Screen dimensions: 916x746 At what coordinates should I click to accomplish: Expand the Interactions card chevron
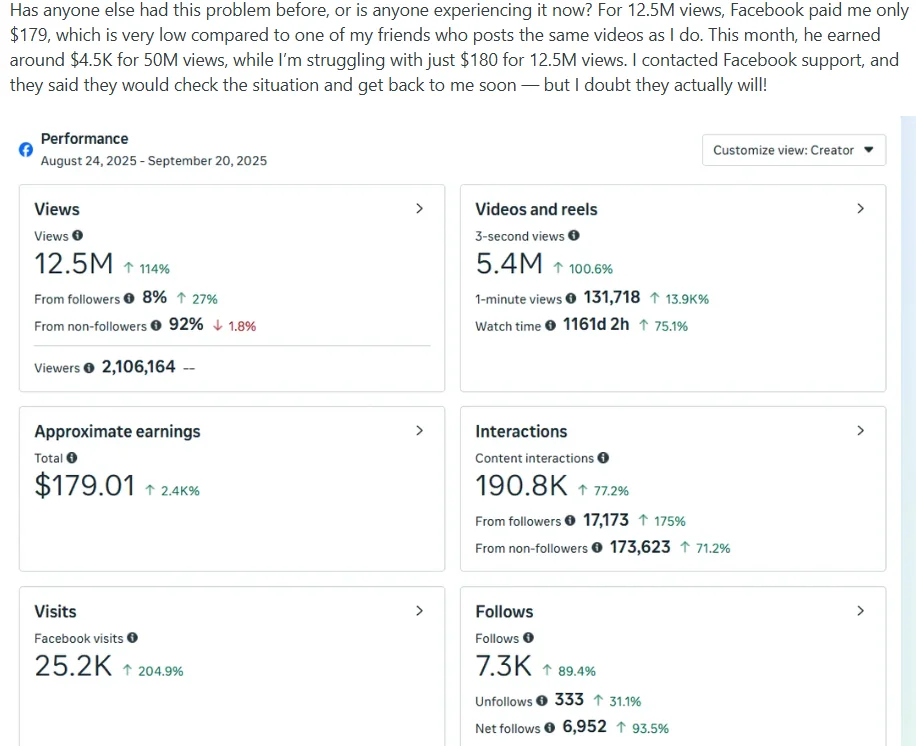[860, 431]
